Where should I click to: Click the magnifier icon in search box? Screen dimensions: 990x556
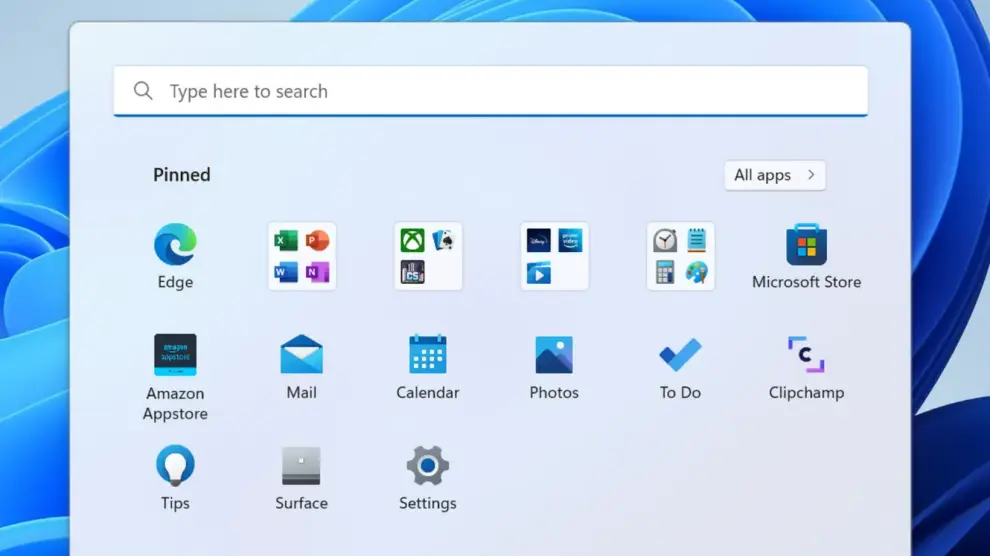click(143, 91)
